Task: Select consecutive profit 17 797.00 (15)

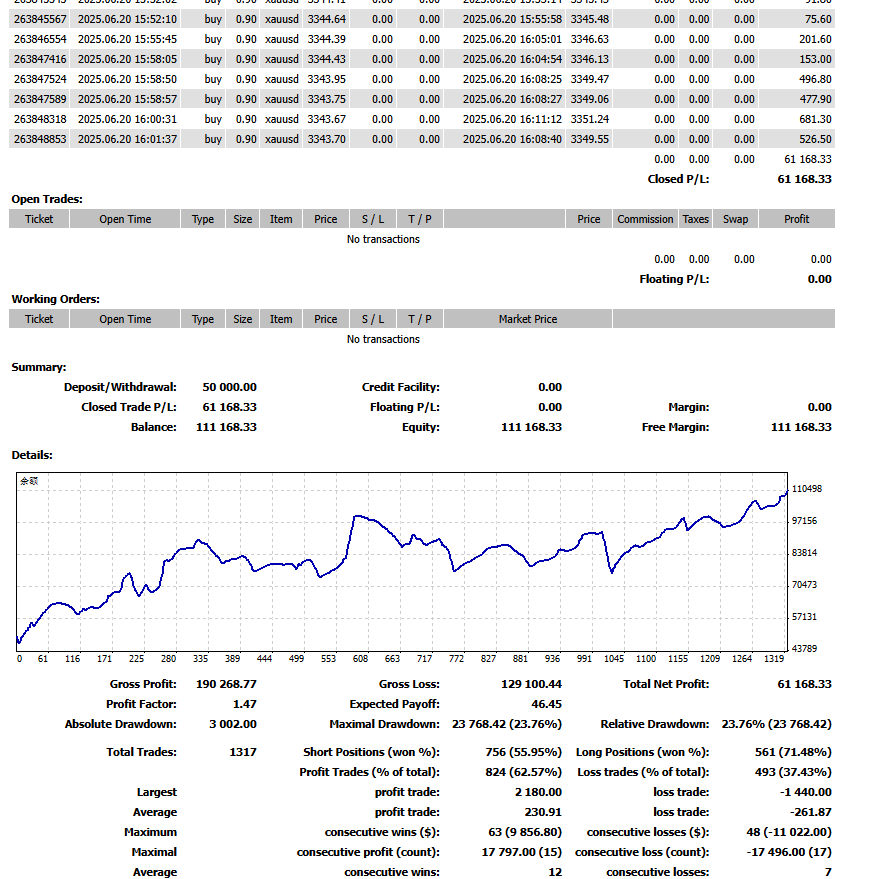Action: tap(521, 852)
